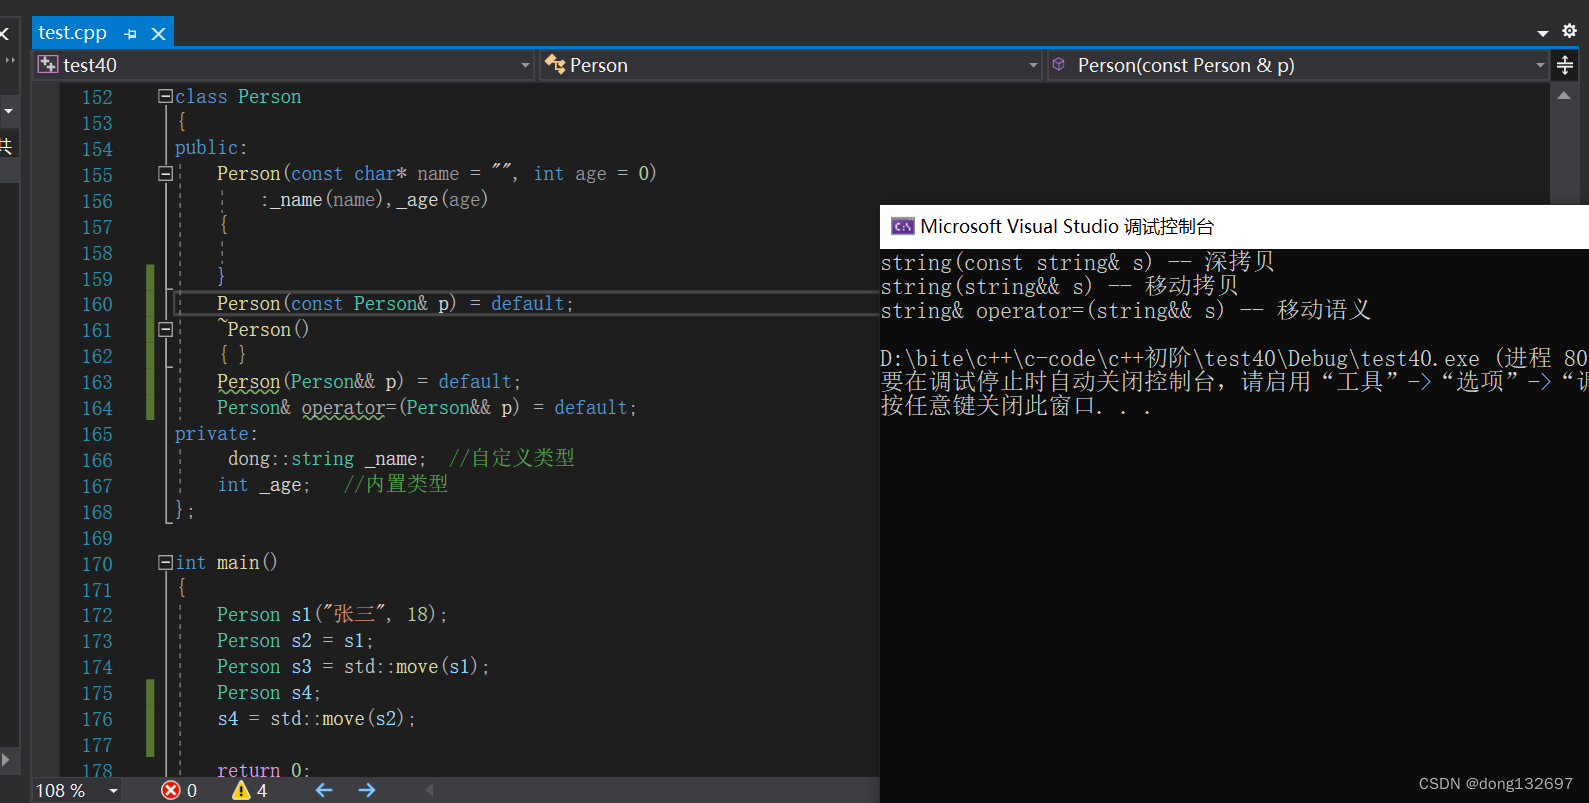Viewport: 1589px width, 803px height.
Task: Navigate forward with the right arrow
Action: coord(367,791)
